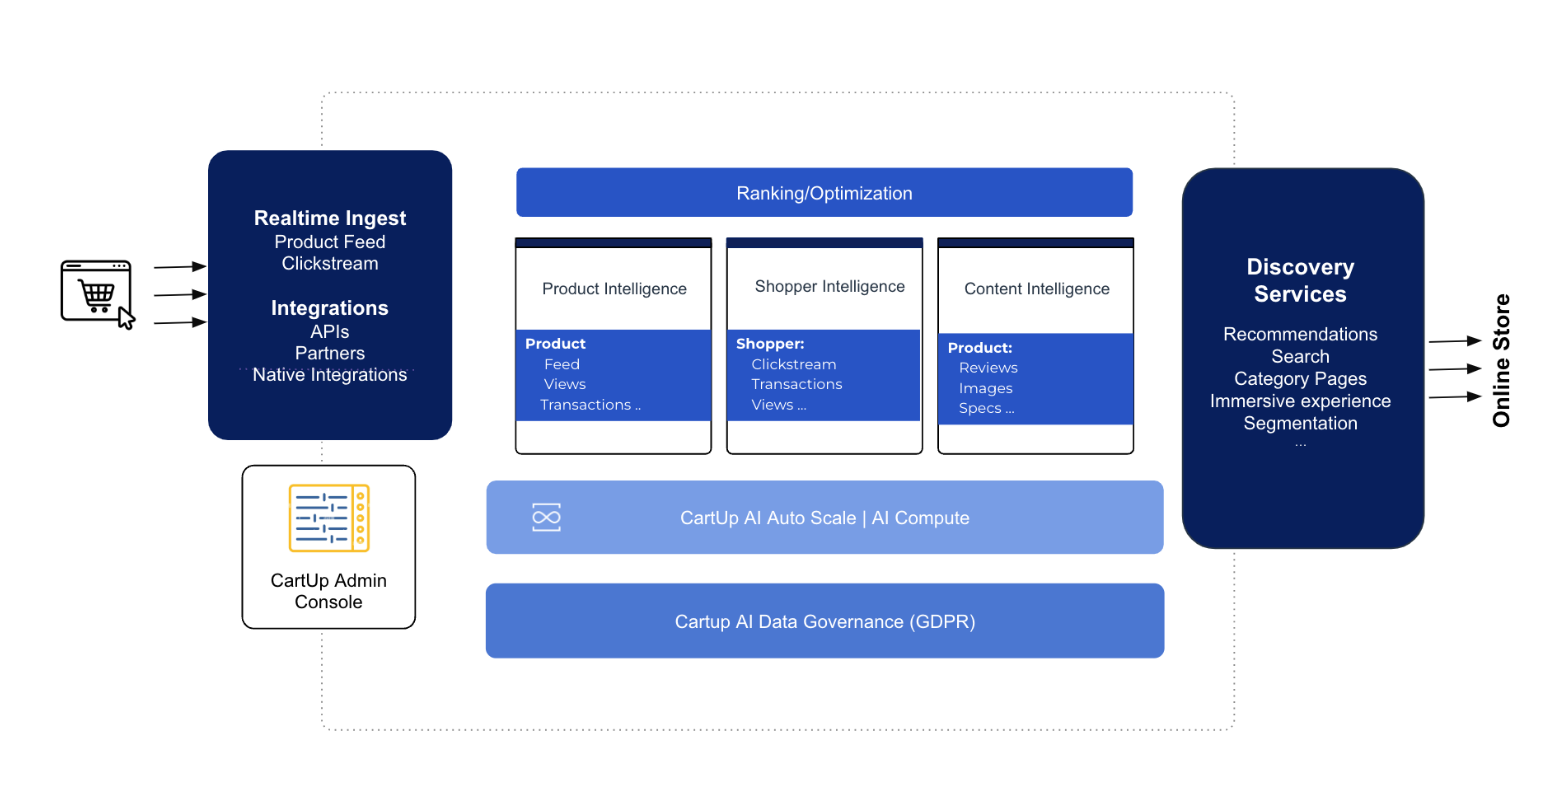The image size is (1546, 810).
Task: Select APIs under Integrations
Action: coord(330,332)
